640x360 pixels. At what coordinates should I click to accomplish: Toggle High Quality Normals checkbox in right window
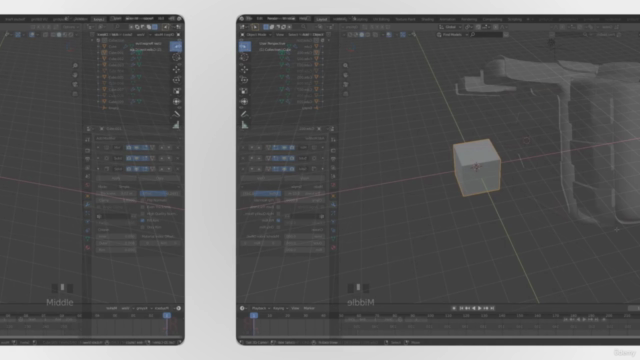(x=278, y=213)
